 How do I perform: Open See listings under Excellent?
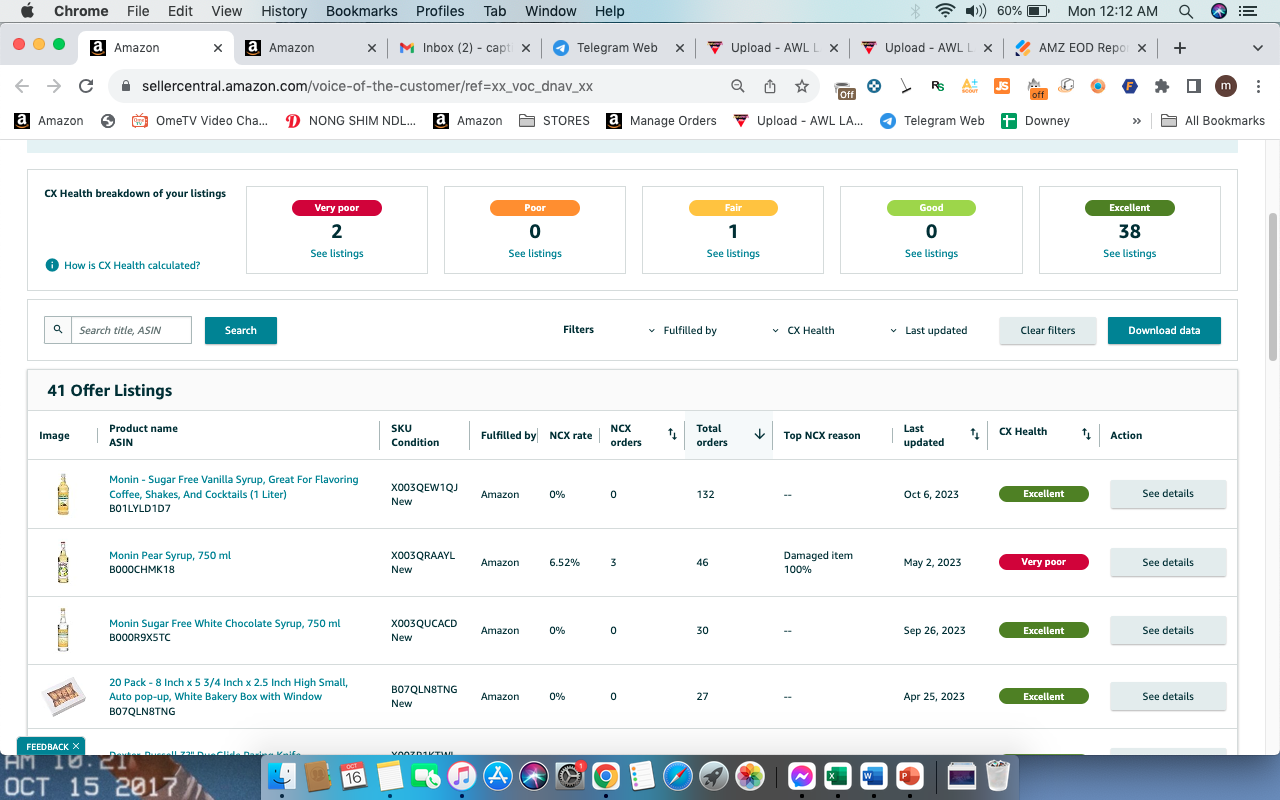(1130, 254)
